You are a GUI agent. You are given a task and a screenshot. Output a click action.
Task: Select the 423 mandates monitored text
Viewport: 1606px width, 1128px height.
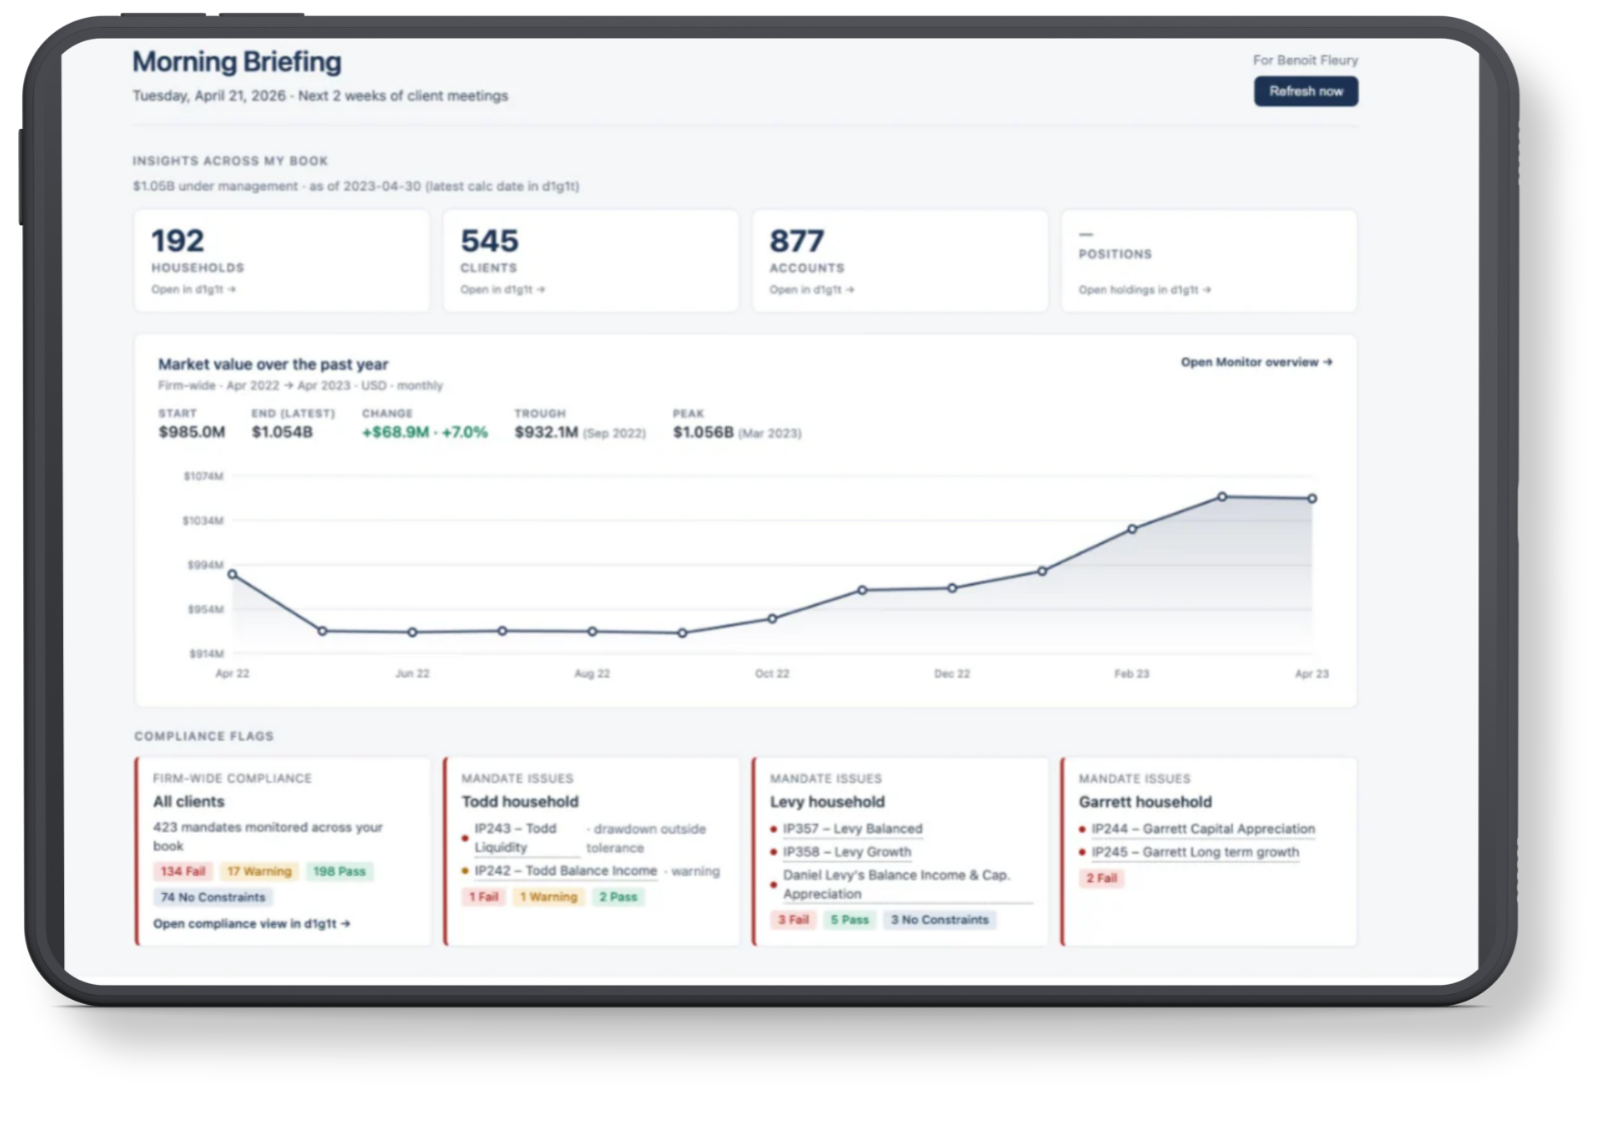(x=267, y=836)
